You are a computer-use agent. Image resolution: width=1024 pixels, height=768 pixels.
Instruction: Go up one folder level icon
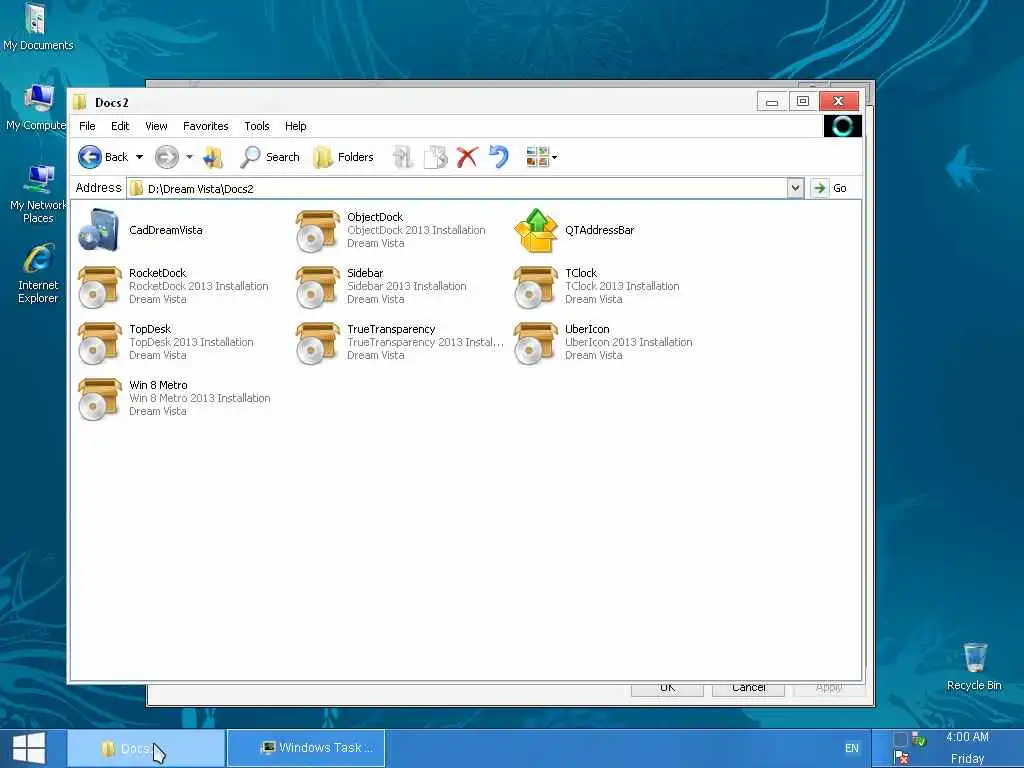click(213, 157)
